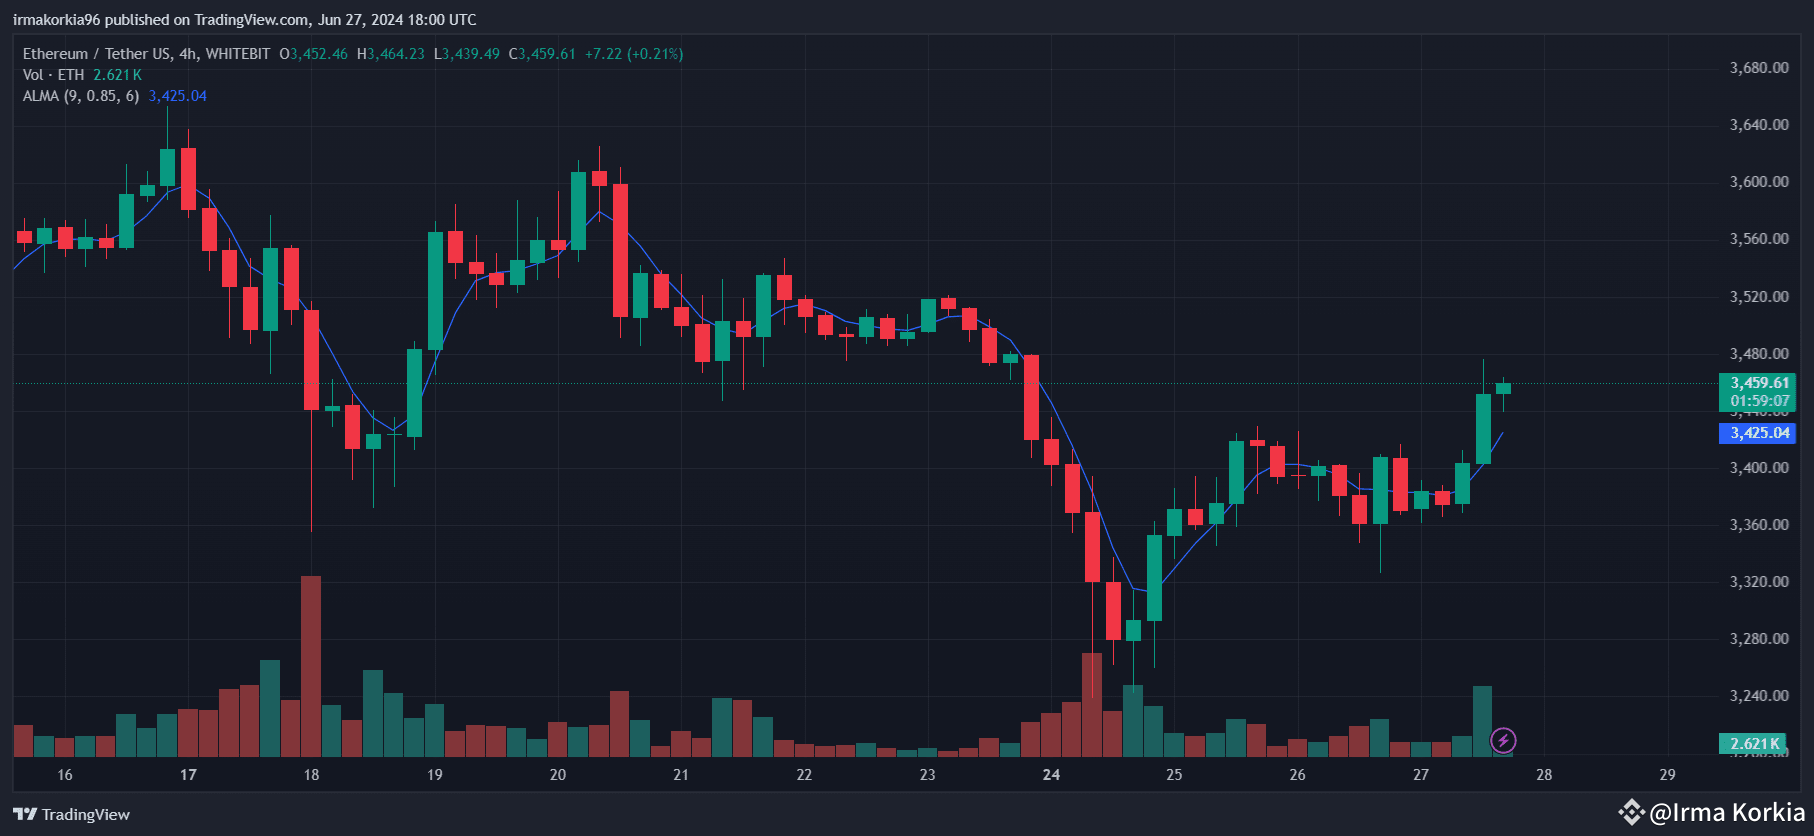This screenshot has height=836, width=1814.
Task: Select date 24 on the time axis
Action: point(1051,774)
